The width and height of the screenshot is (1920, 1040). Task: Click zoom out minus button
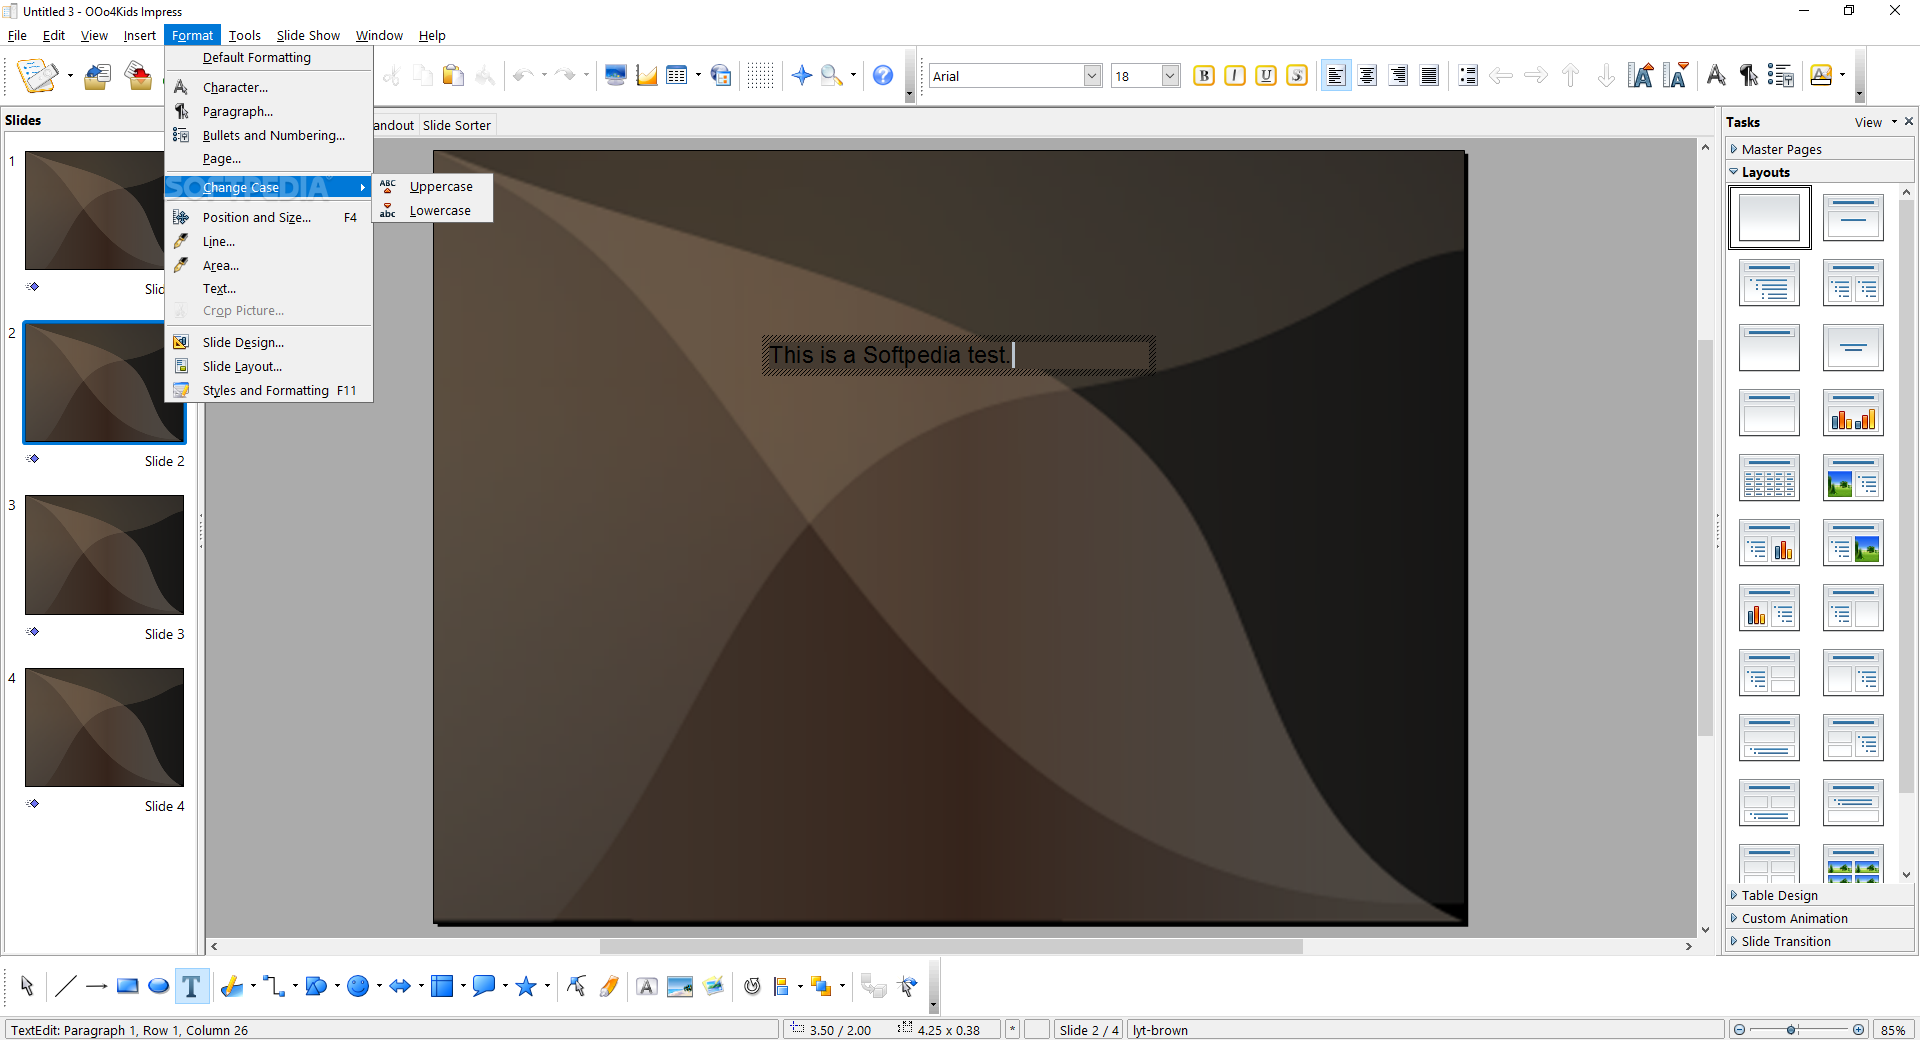(x=1739, y=1030)
